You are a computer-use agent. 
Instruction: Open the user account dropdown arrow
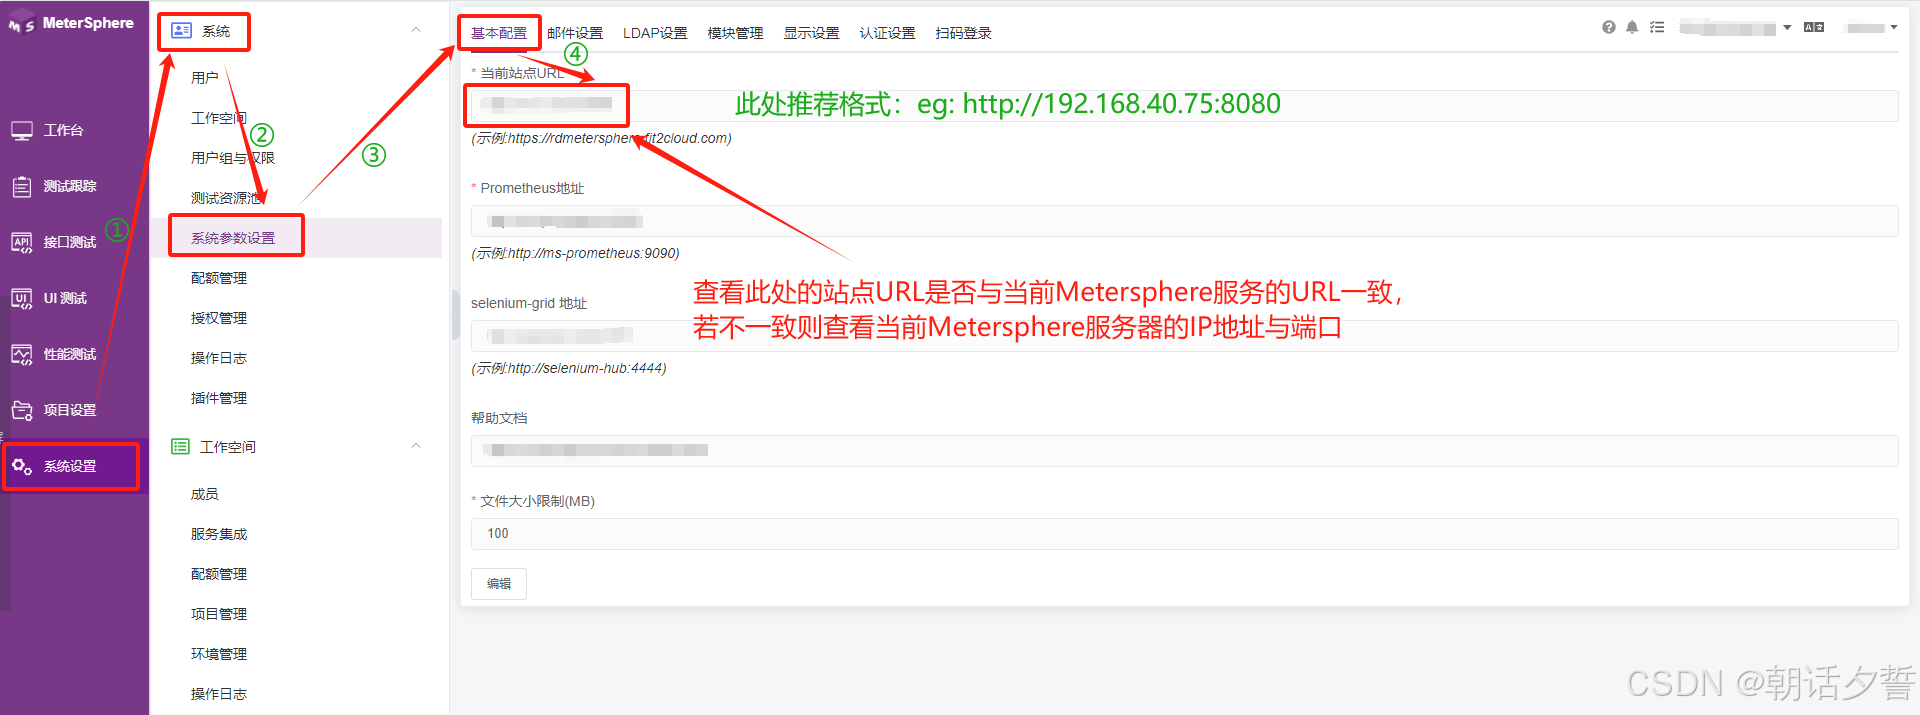pyautogui.click(x=1894, y=28)
